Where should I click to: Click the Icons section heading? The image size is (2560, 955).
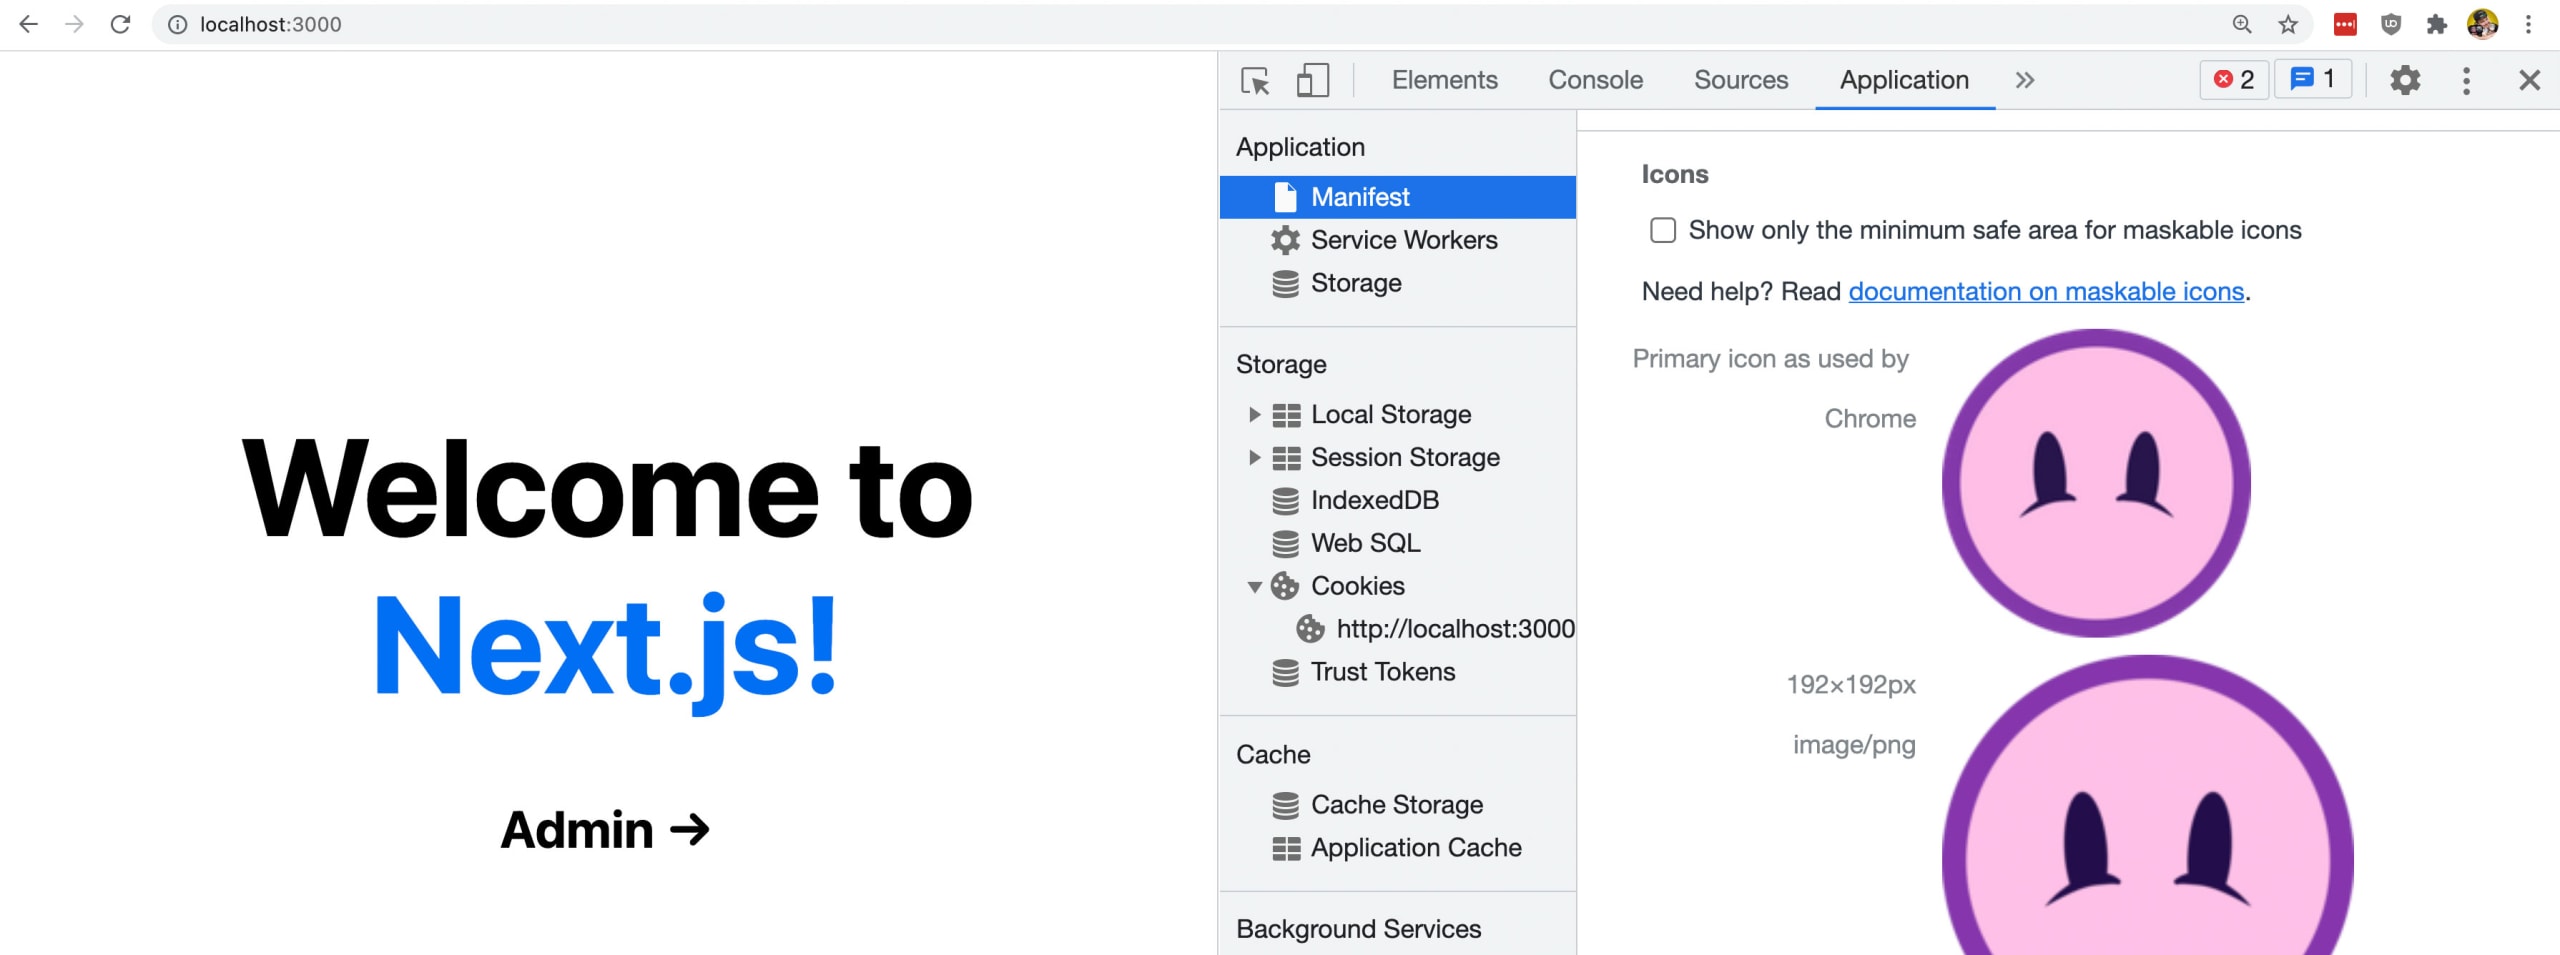(x=1675, y=174)
